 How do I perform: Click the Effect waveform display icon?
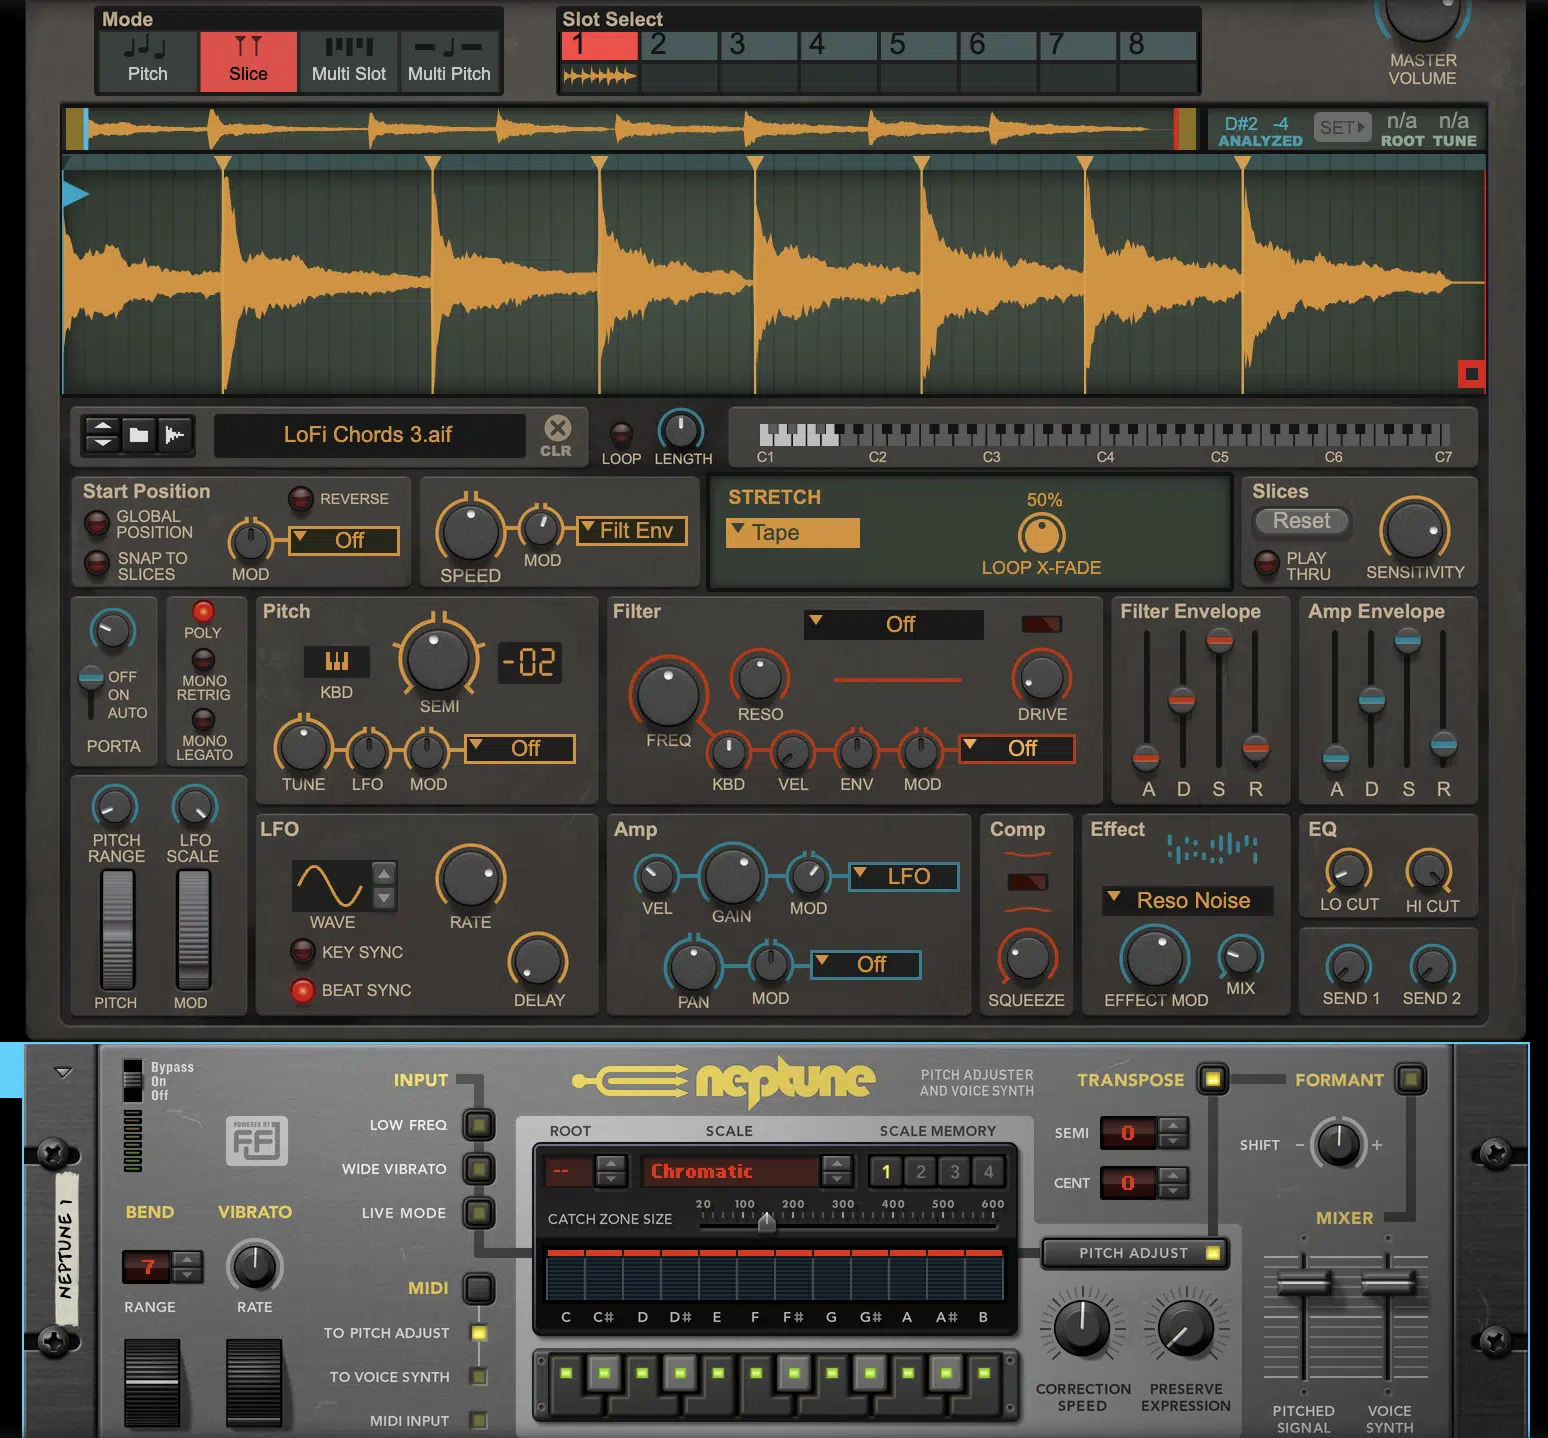(1212, 849)
